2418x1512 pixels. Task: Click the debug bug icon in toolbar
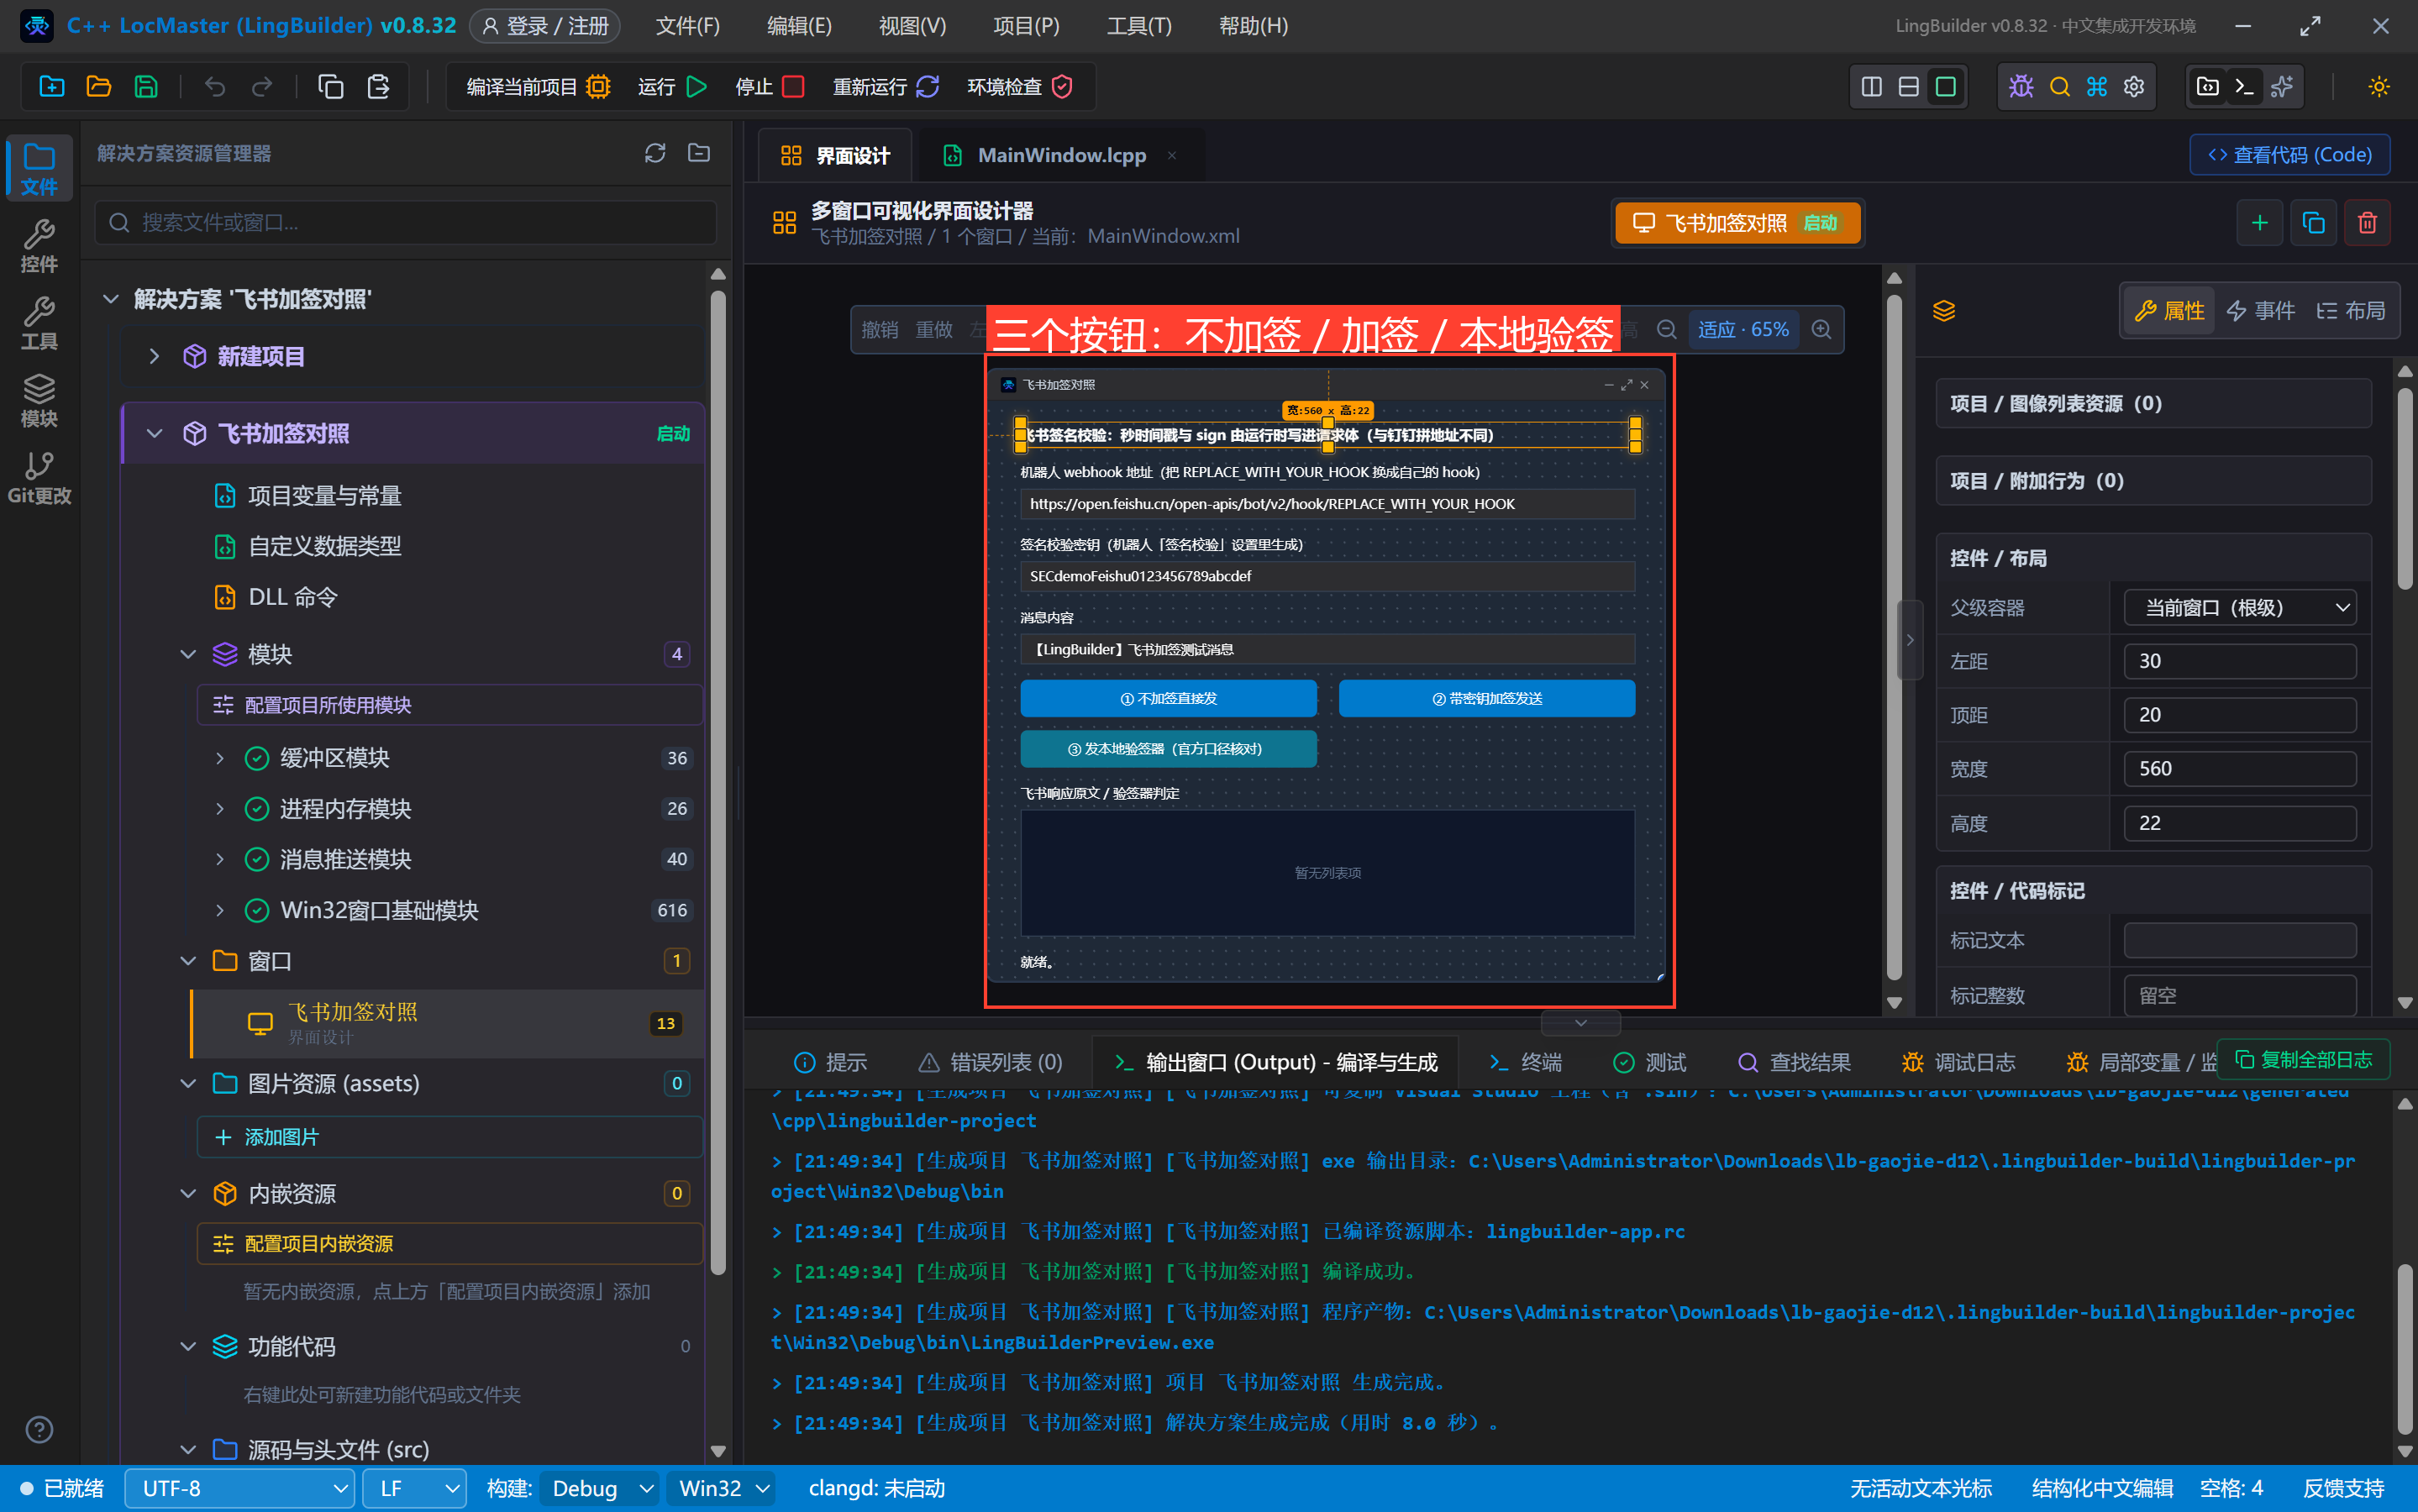point(2021,87)
